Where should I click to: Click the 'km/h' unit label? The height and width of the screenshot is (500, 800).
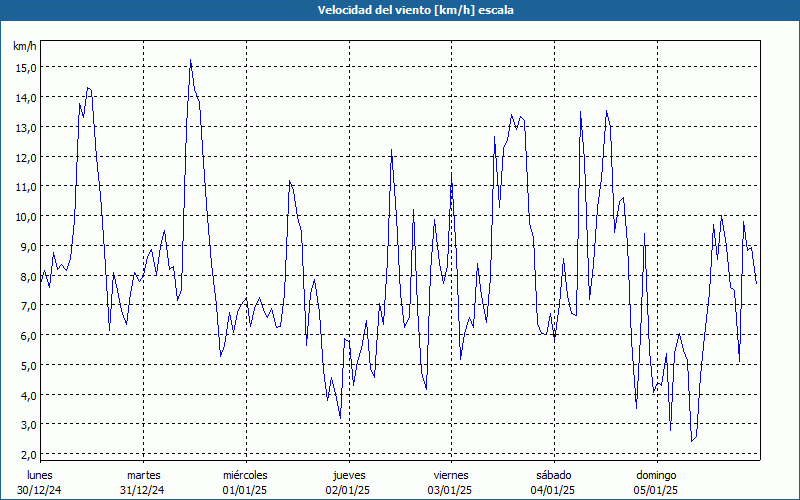pyautogui.click(x=24, y=46)
